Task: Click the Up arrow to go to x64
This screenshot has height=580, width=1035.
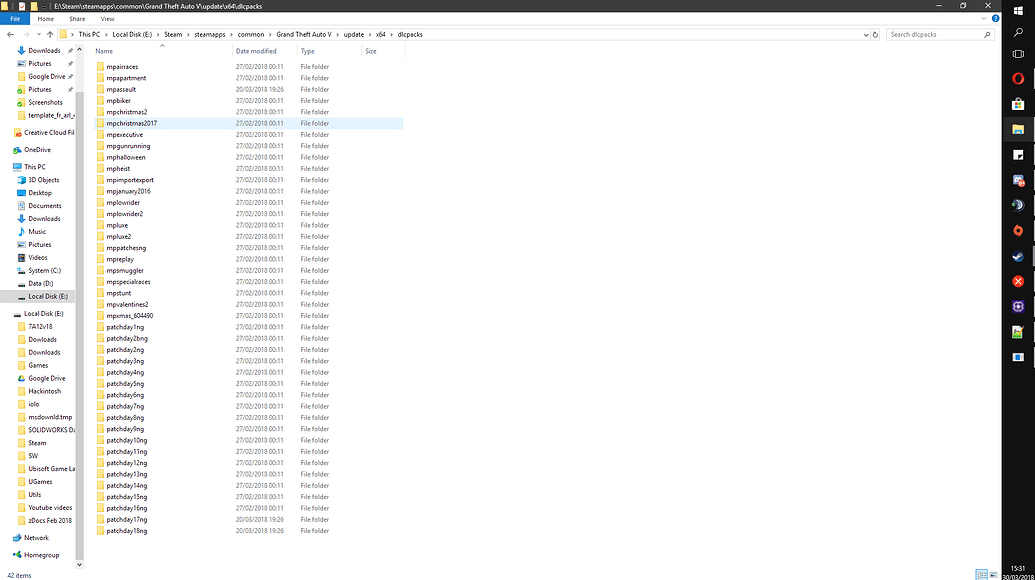Action: pos(49,33)
